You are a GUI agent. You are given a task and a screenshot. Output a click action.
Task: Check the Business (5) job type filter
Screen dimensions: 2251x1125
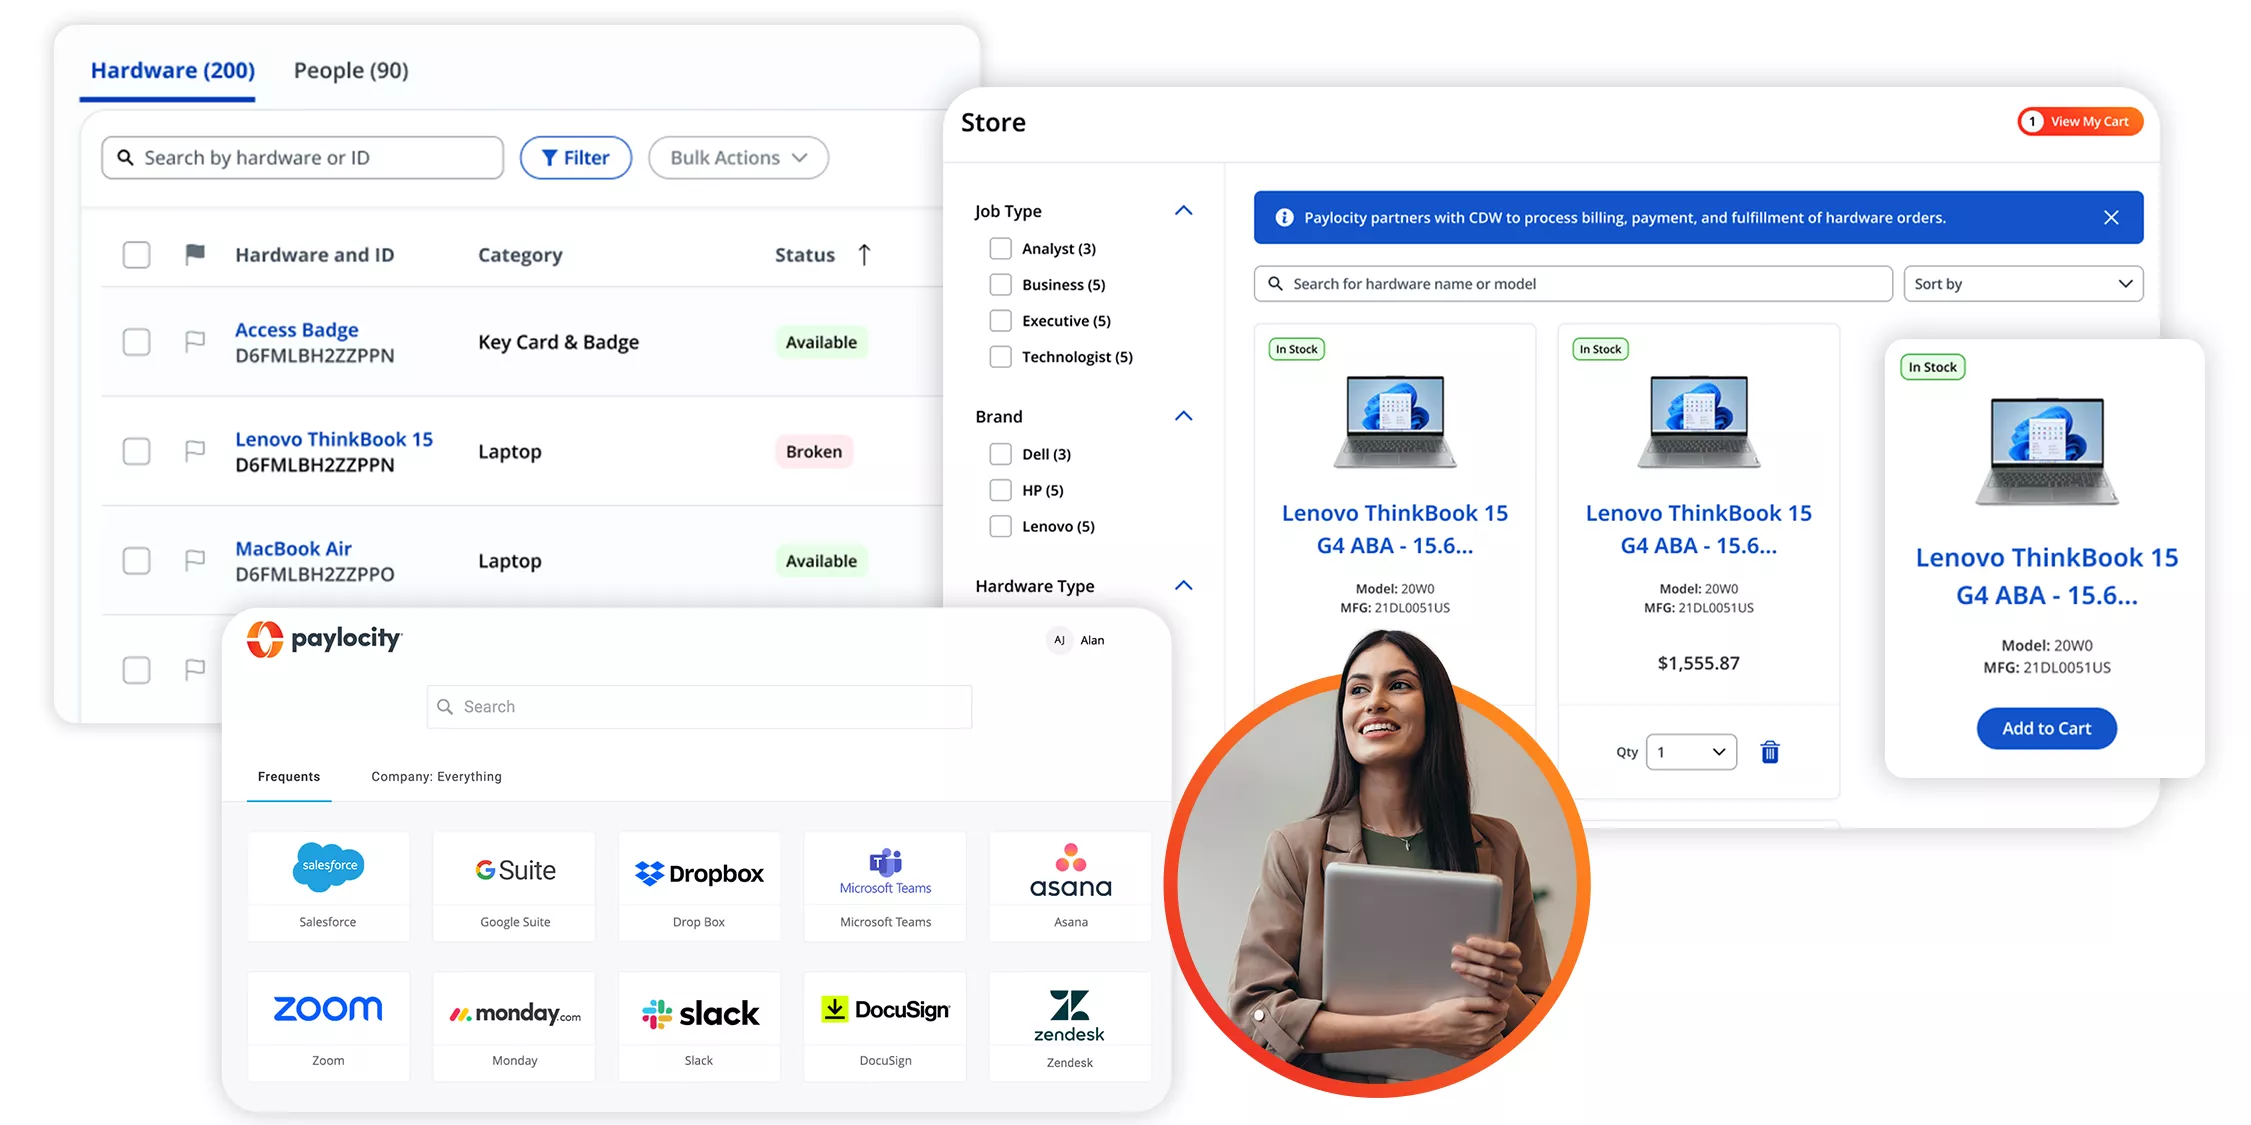(x=1000, y=284)
